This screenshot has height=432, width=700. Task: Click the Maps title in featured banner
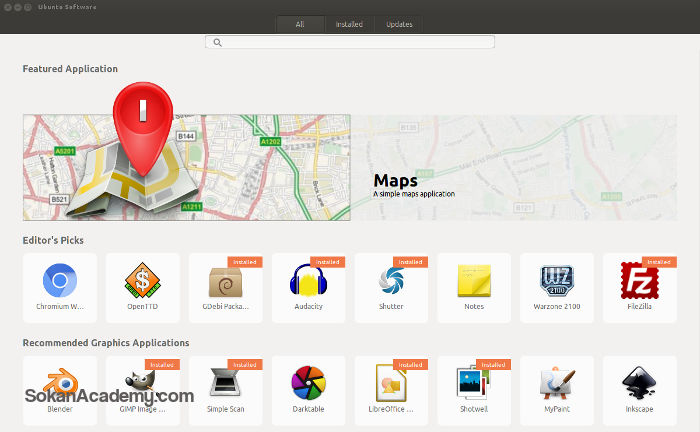tap(396, 180)
